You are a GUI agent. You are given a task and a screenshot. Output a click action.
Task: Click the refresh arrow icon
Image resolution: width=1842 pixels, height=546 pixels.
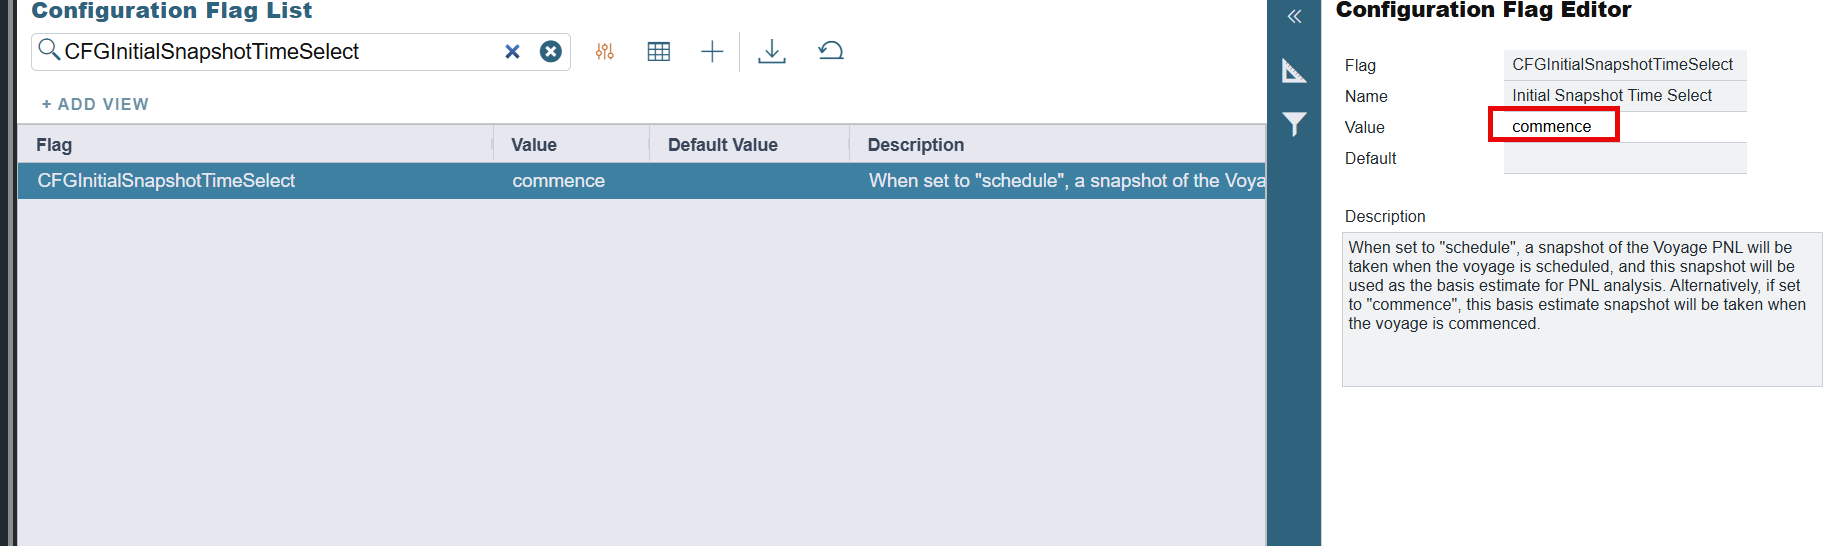pos(831,51)
